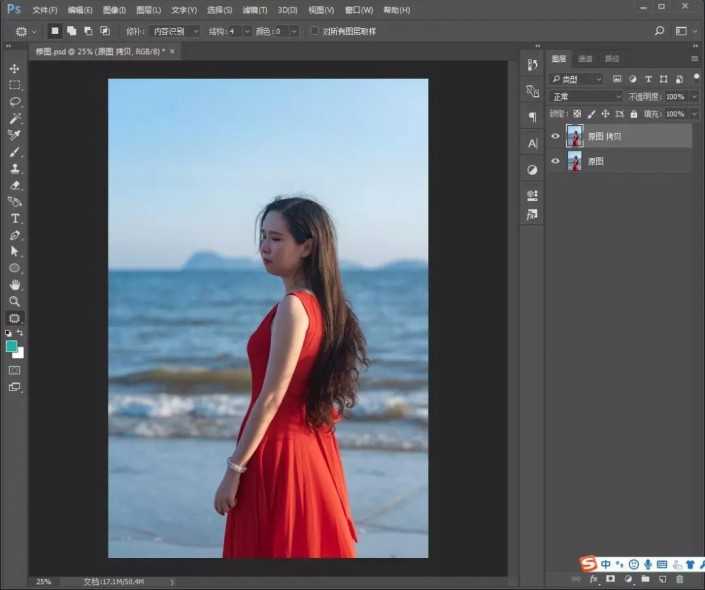705x590 pixels.
Task: Click the lock all layer button
Action: (x=634, y=114)
